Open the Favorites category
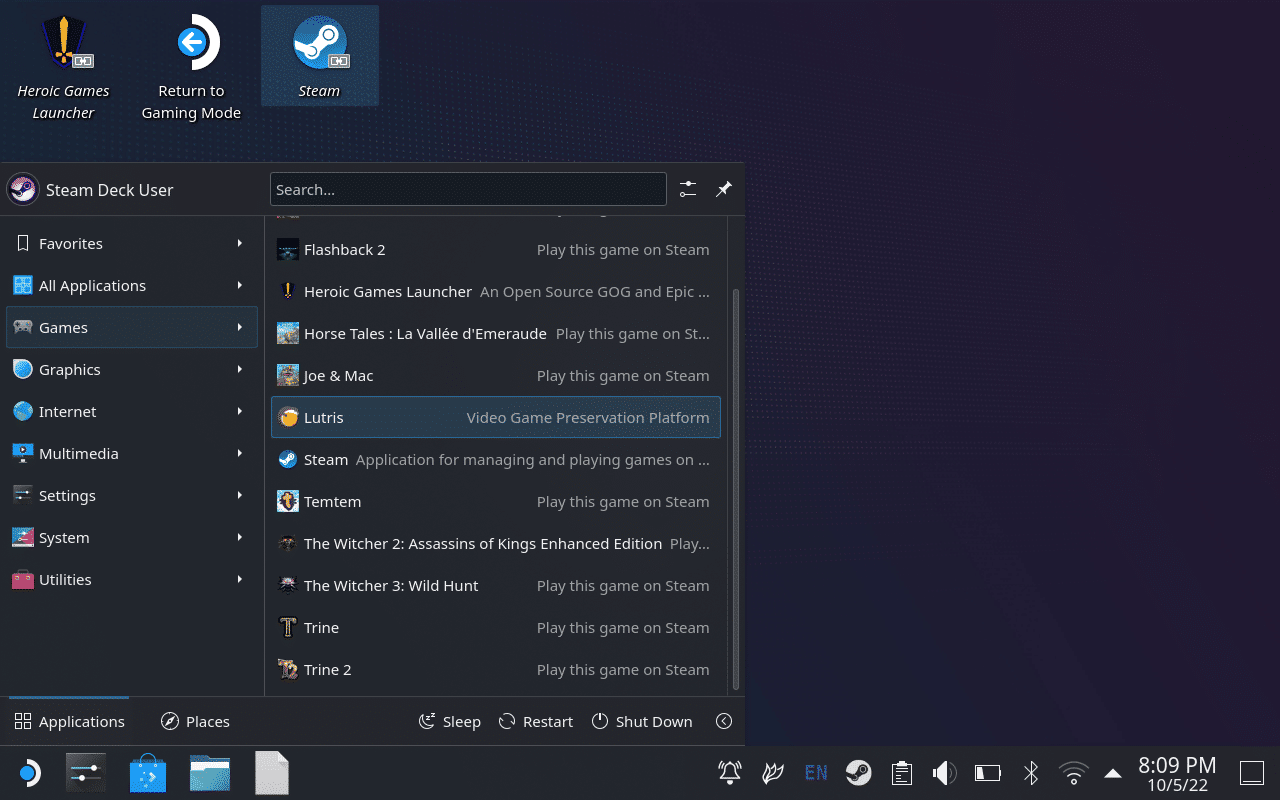Viewport: 1280px width, 800px height. click(132, 243)
